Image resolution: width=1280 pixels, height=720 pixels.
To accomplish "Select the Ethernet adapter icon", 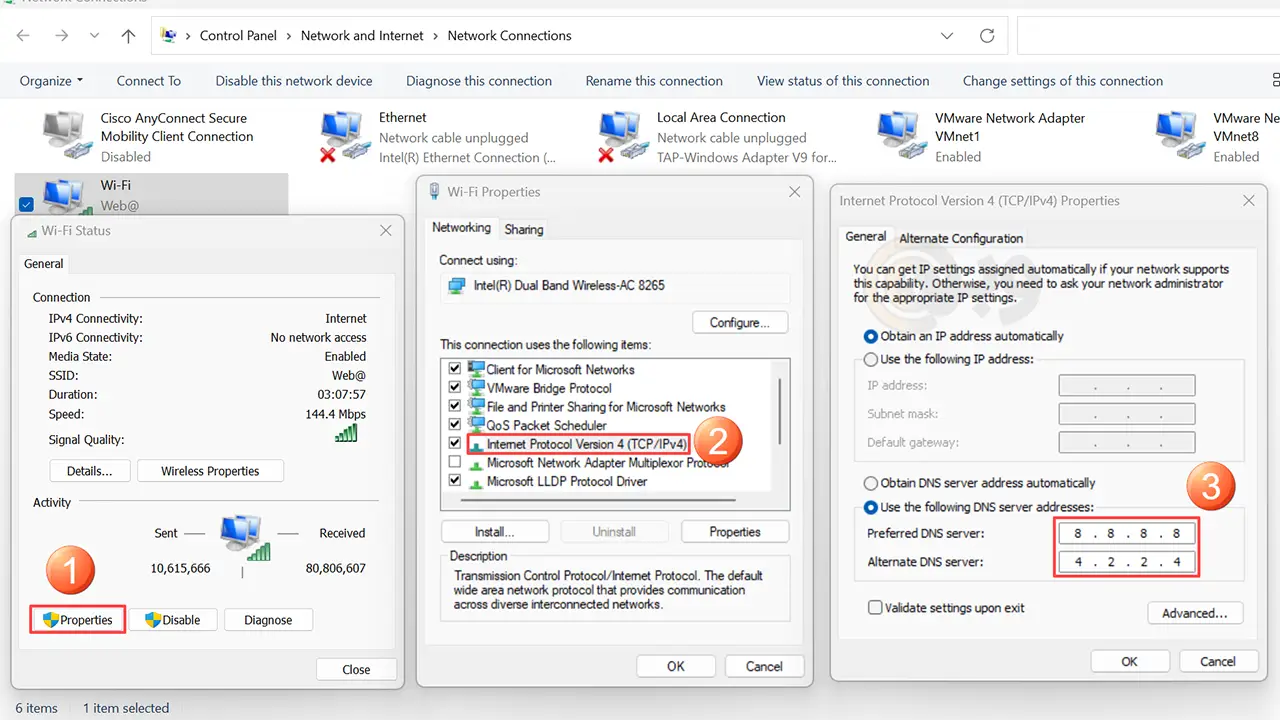I will click(342, 136).
